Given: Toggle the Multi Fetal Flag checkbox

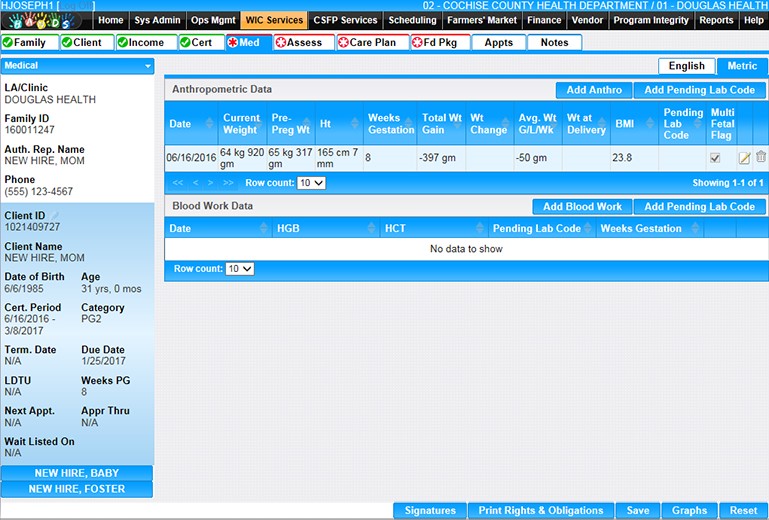Looking at the screenshot, I should [715, 158].
